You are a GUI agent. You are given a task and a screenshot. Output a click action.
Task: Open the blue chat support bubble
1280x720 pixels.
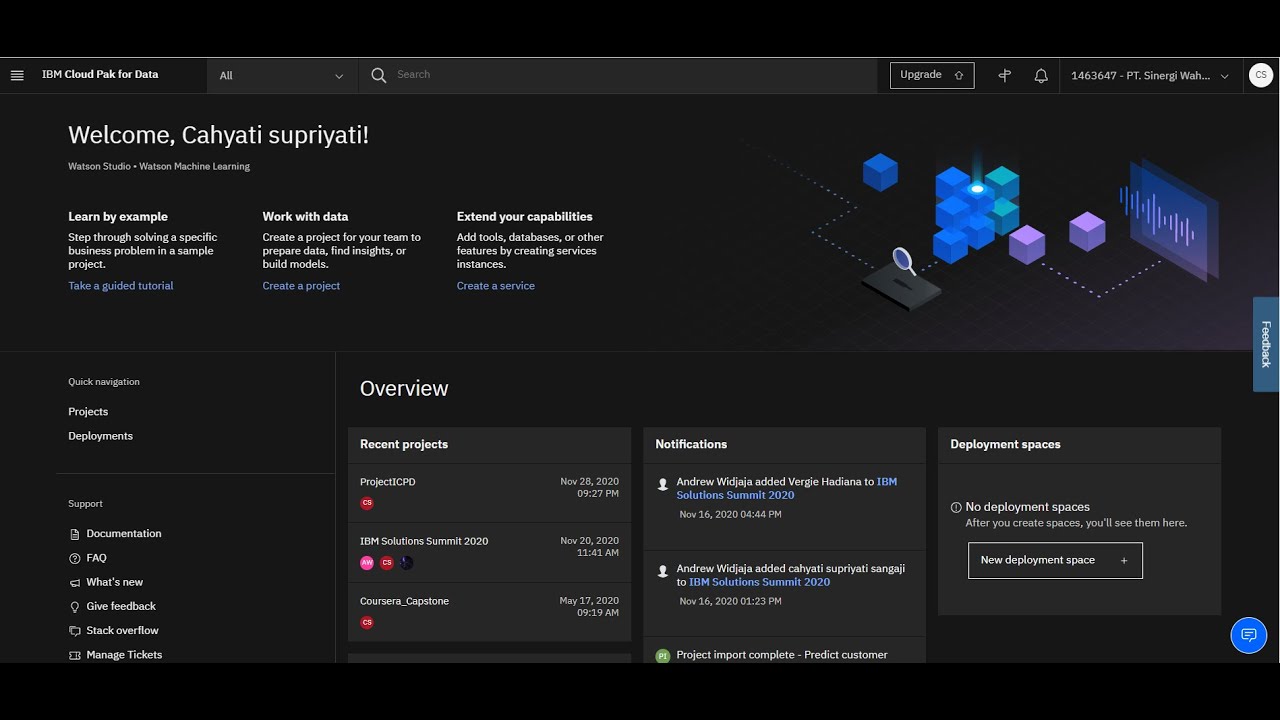click(x=1248, y=635)
